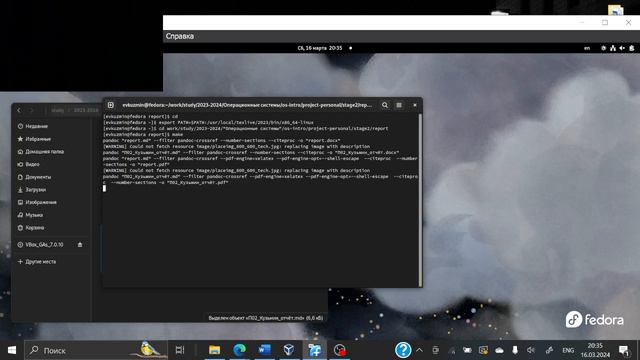Click the Поиск taskbar search box
The height and width of the screenshot is (360, 640).
[x=96, y=350]
